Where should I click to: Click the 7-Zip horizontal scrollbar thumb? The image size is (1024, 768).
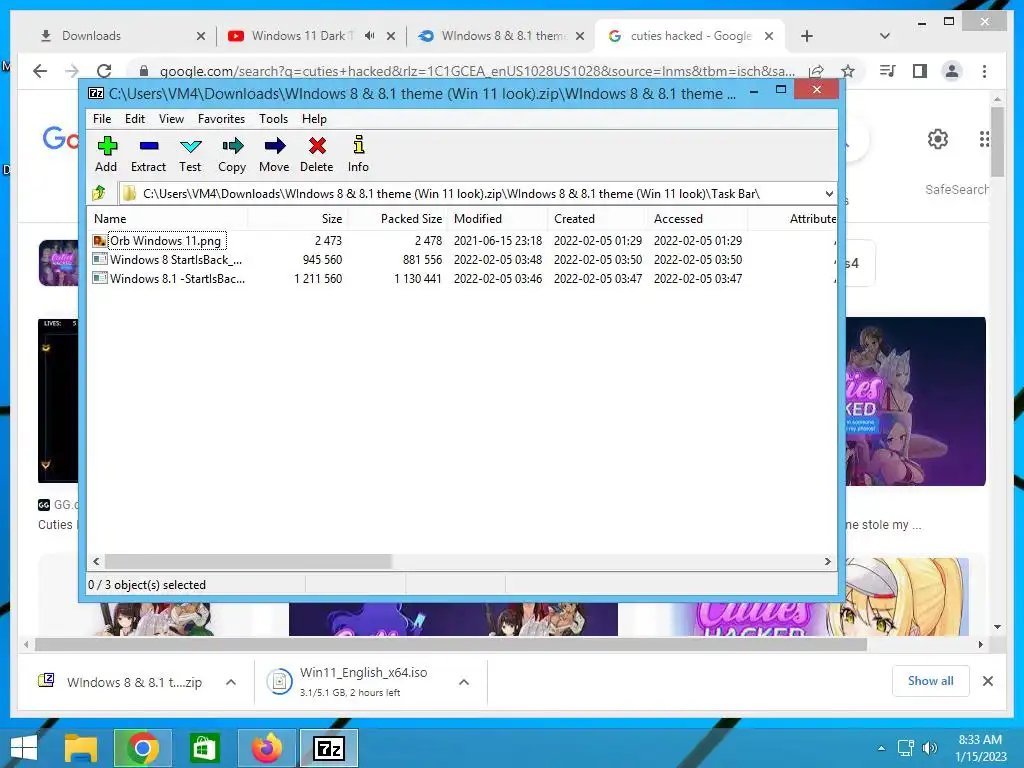click(x=248, y=562)
